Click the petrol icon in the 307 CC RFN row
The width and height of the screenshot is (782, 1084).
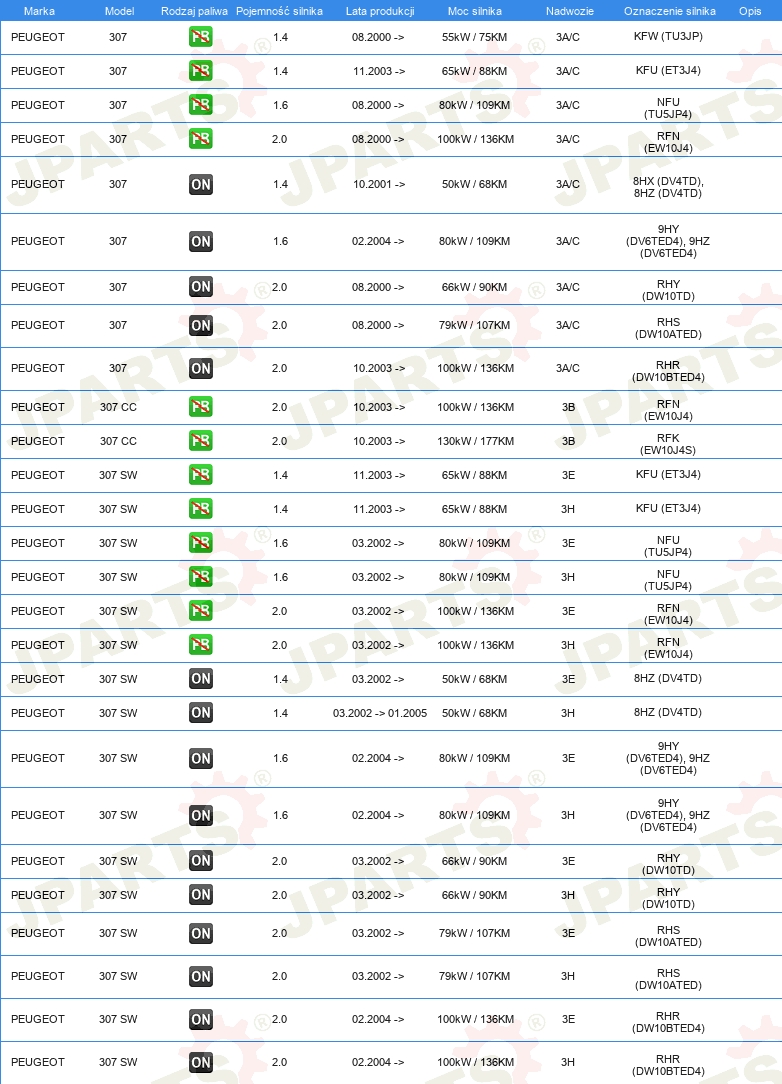tap(201, 406)
